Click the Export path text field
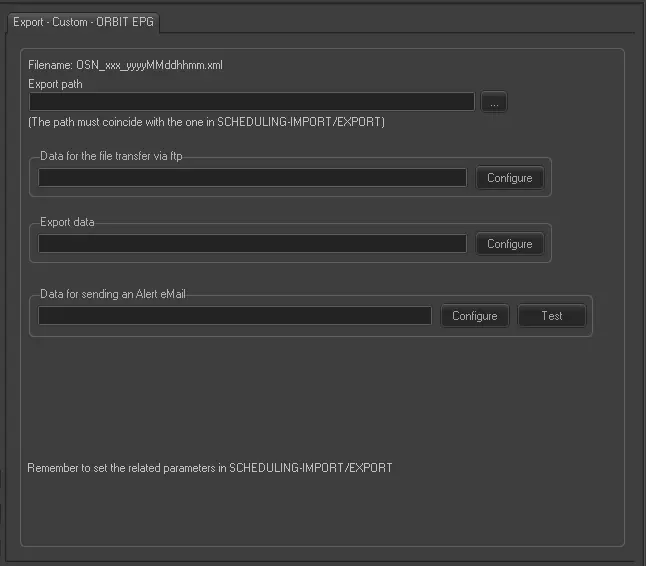Viewport: 646px width, 566px height. [251, 102]
